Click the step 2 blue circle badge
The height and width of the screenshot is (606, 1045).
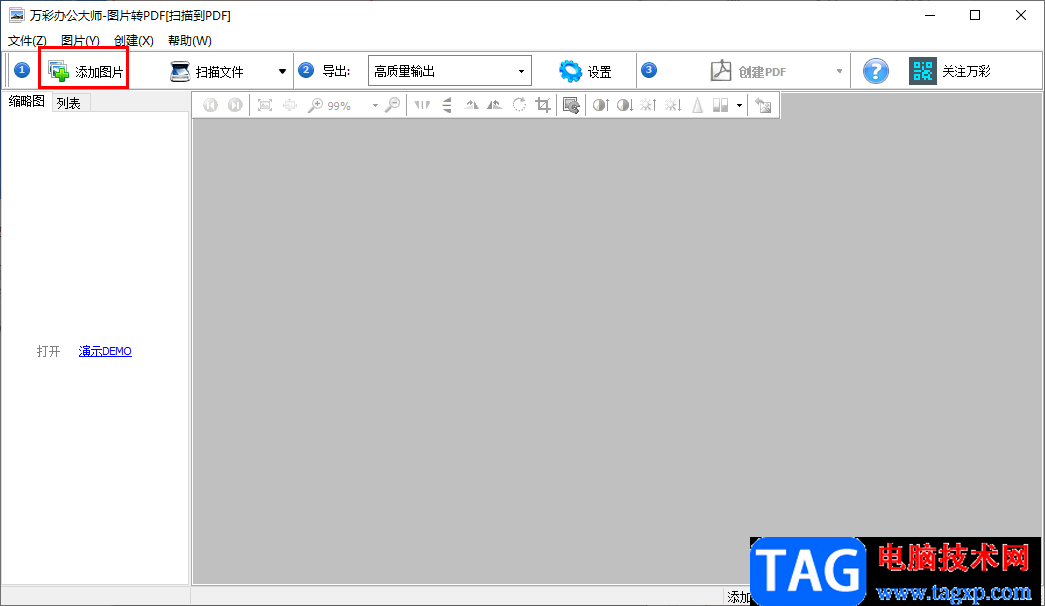(306, 70)
